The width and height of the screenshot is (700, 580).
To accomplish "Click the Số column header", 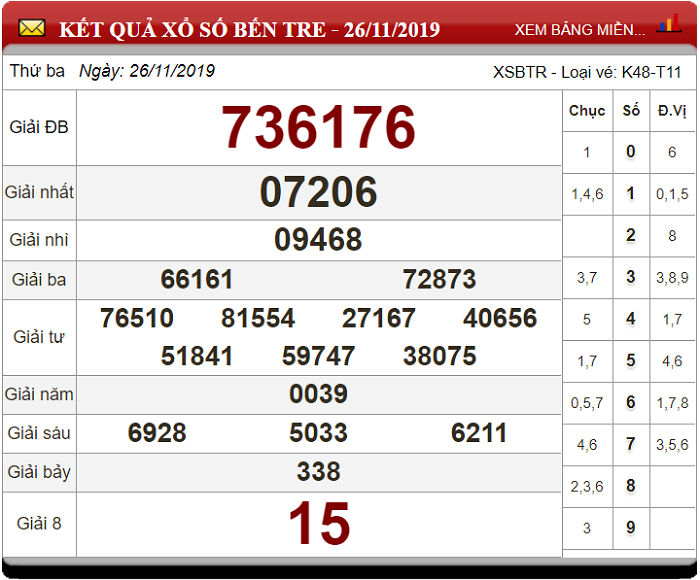I will tap(631, 110).
